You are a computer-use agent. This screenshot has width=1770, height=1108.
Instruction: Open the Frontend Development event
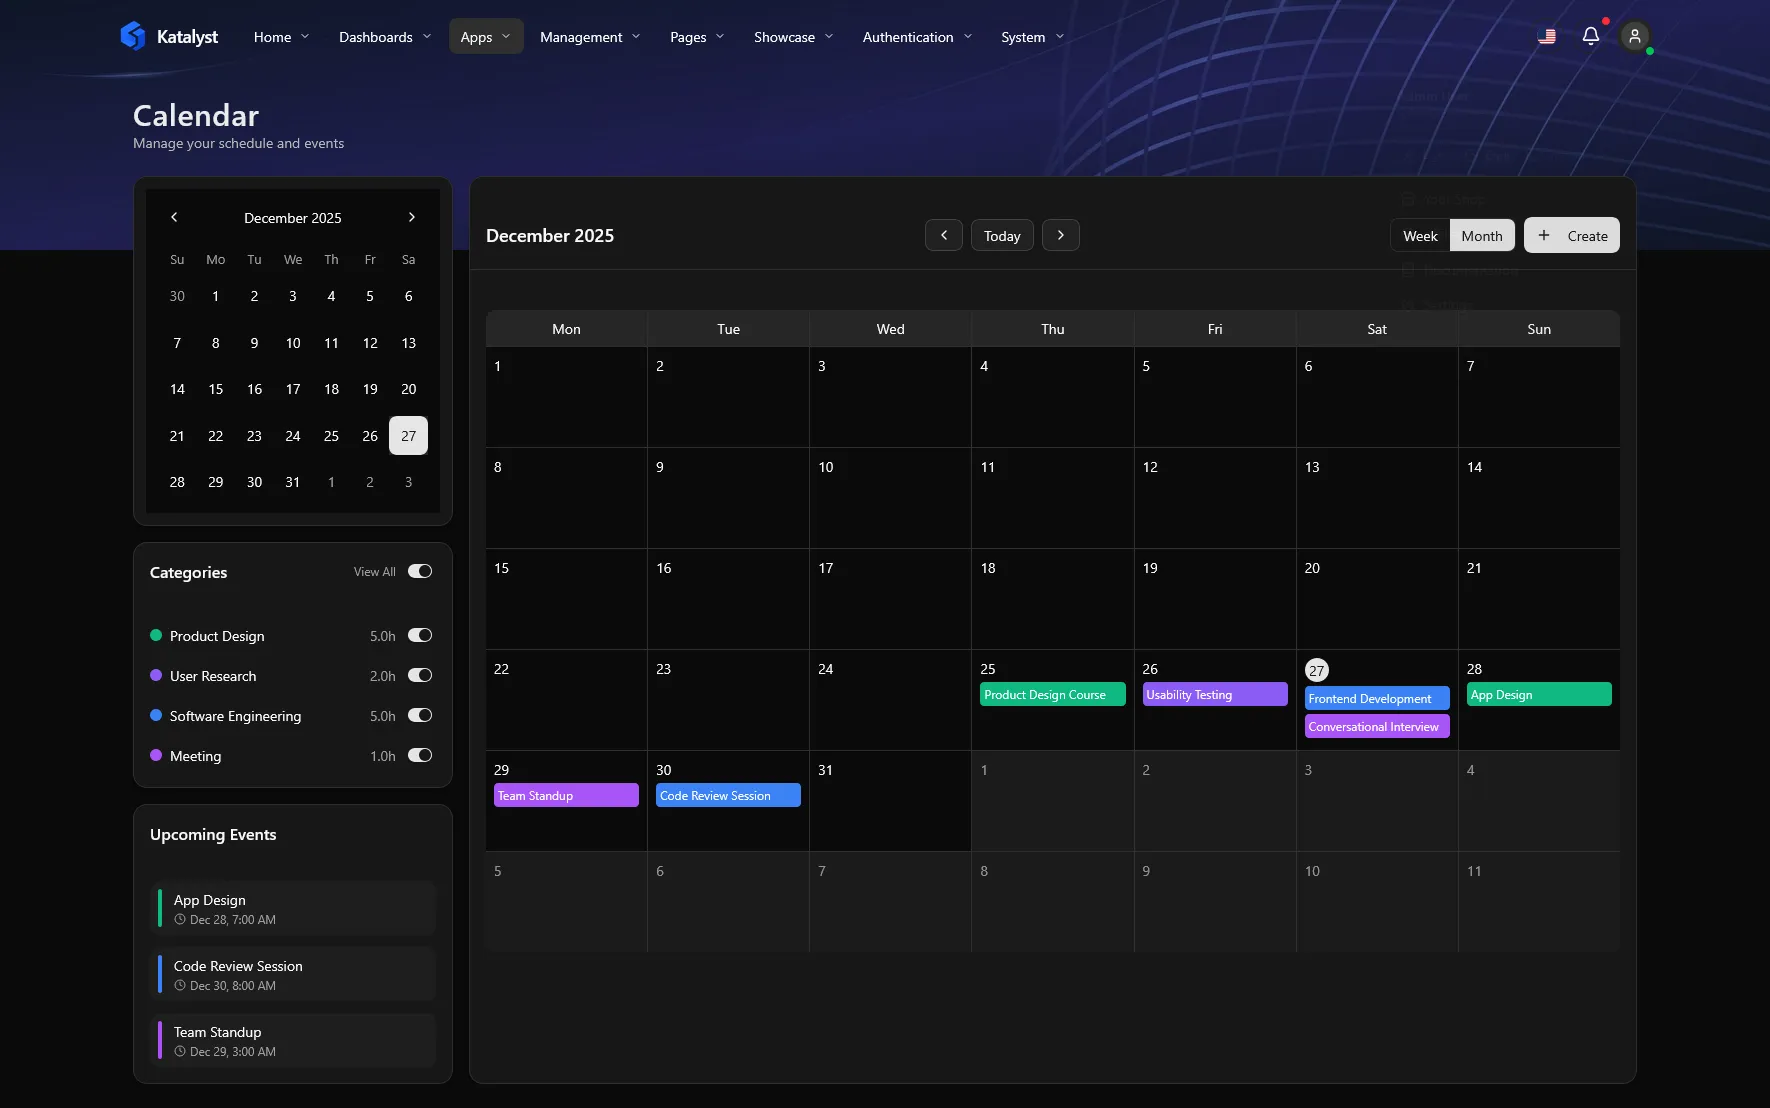pos(1376,698)
